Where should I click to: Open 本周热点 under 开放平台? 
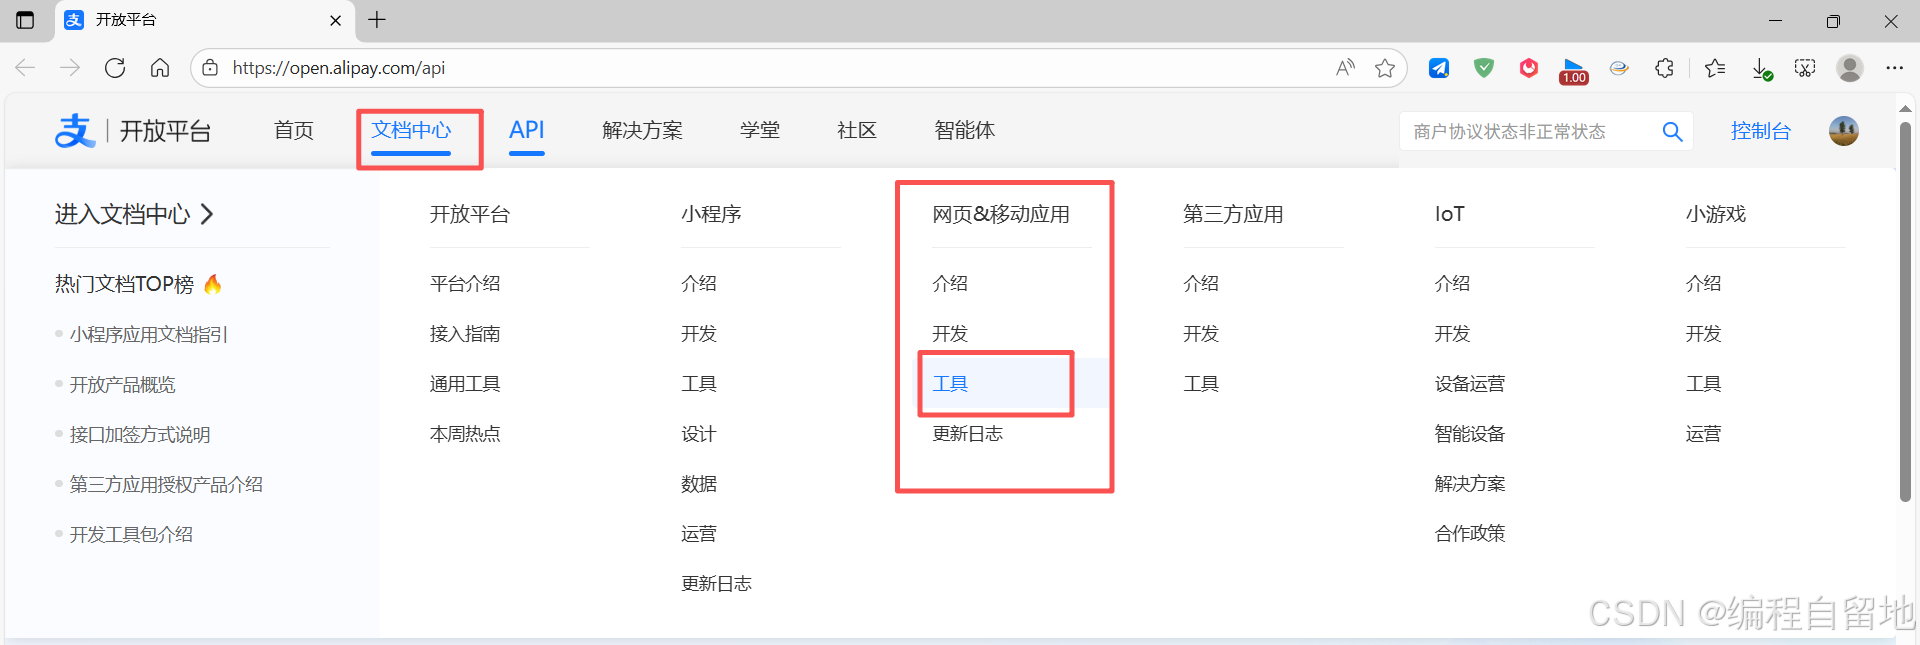pyautogui.click(x=465, y=434)
